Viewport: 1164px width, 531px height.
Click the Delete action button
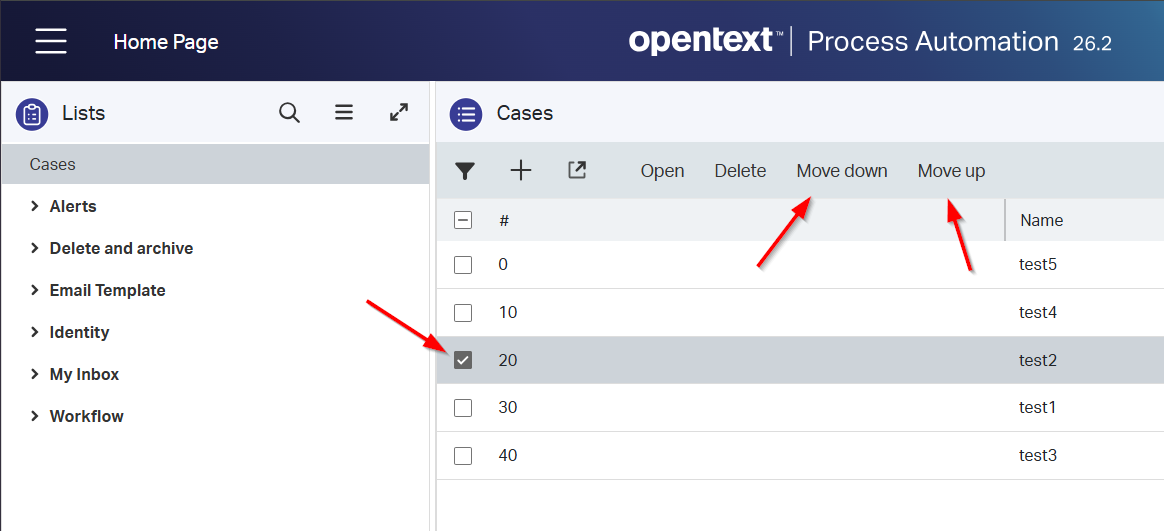(x=740, y=171)
